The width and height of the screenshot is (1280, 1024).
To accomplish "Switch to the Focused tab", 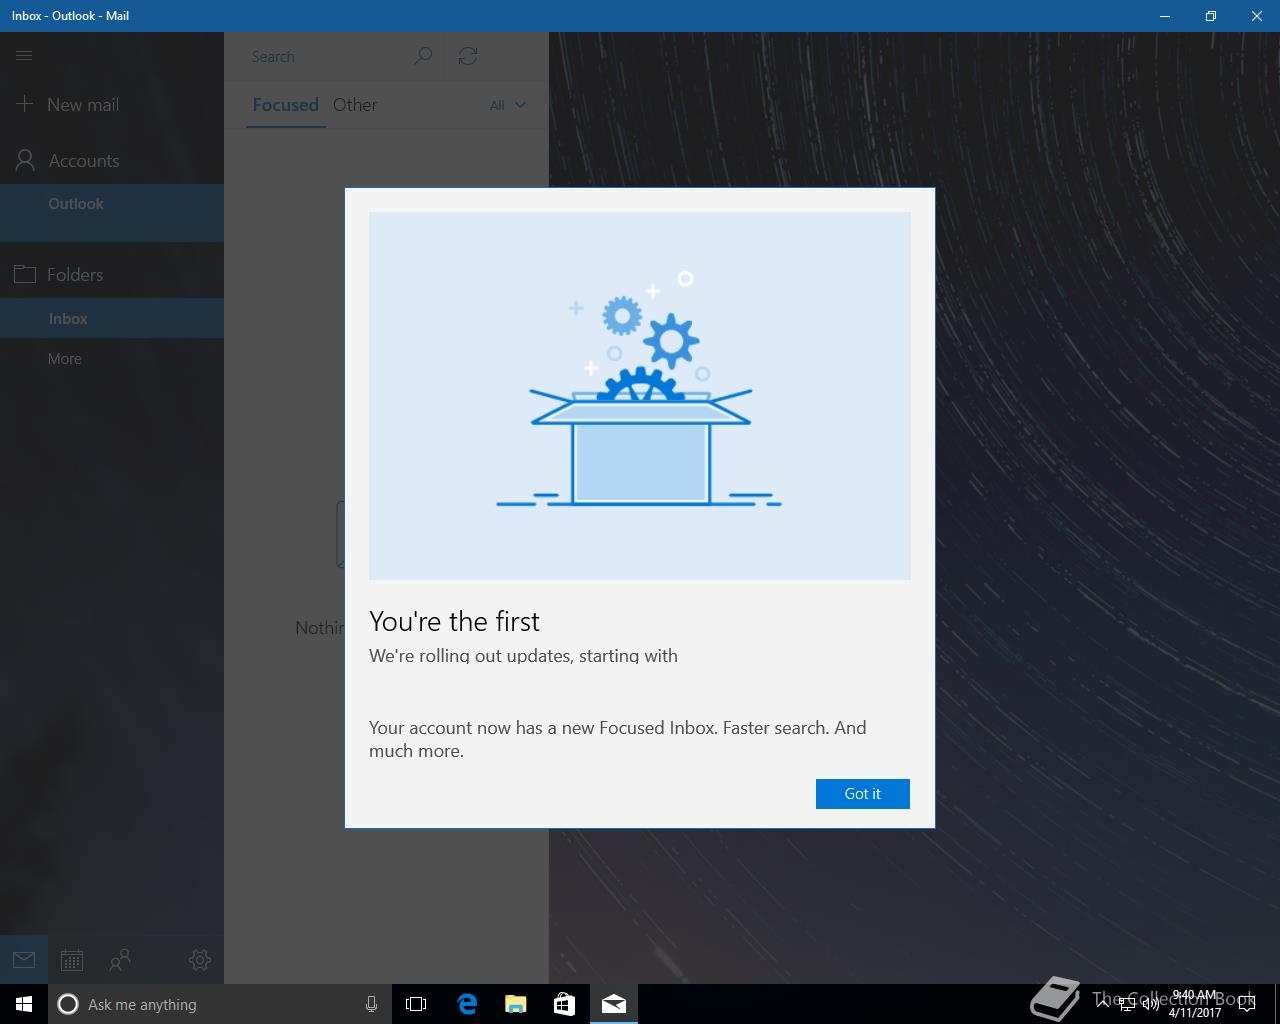I will [x=285, y=104].
